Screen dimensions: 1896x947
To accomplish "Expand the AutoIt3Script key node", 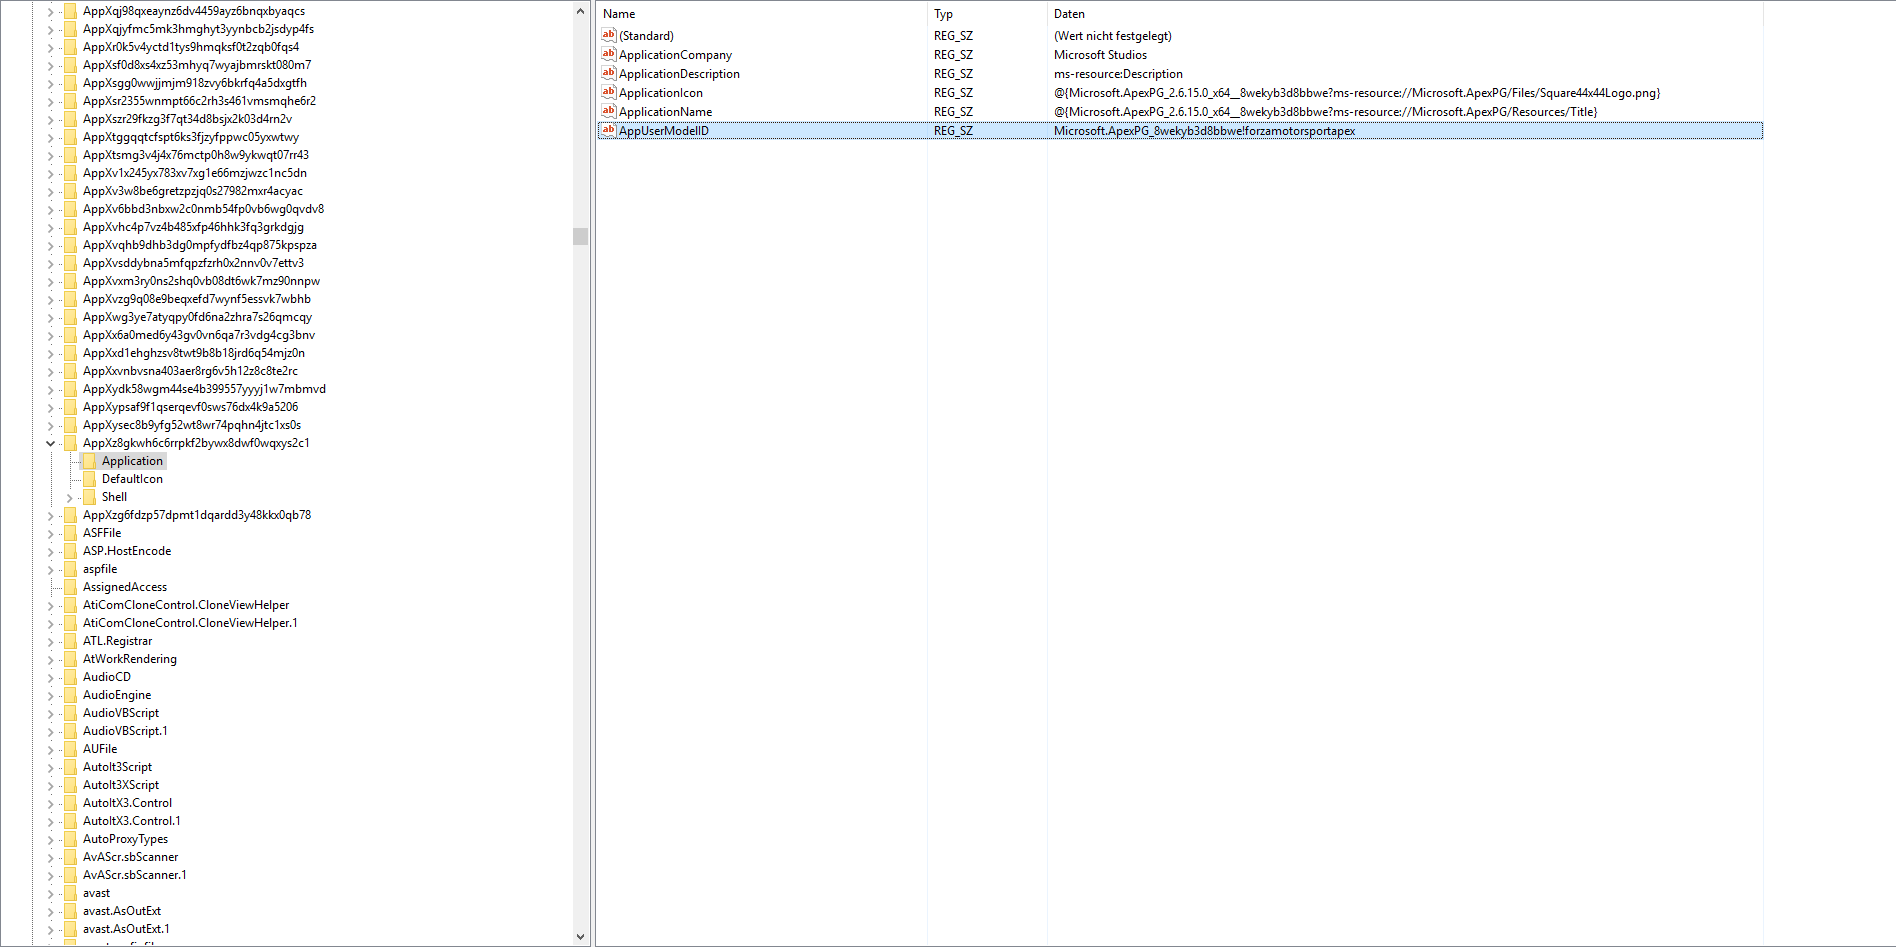I will click(51, 767).
